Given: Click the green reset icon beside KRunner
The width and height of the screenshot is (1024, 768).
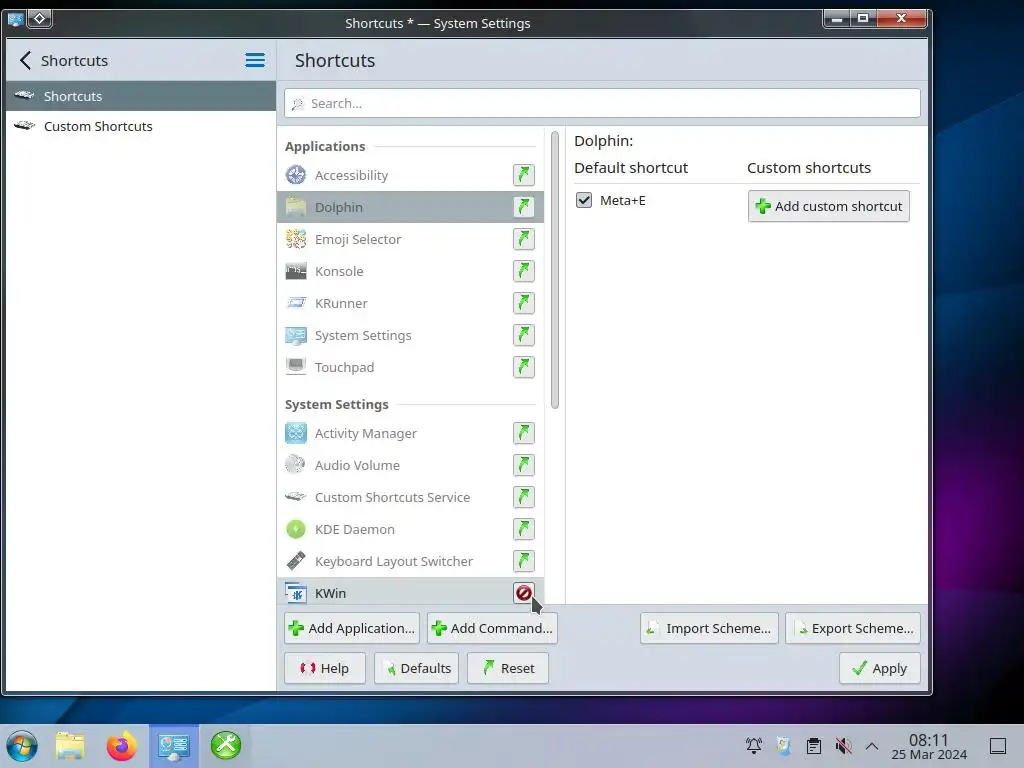Looking at the screenshot, I should point(524,303).
